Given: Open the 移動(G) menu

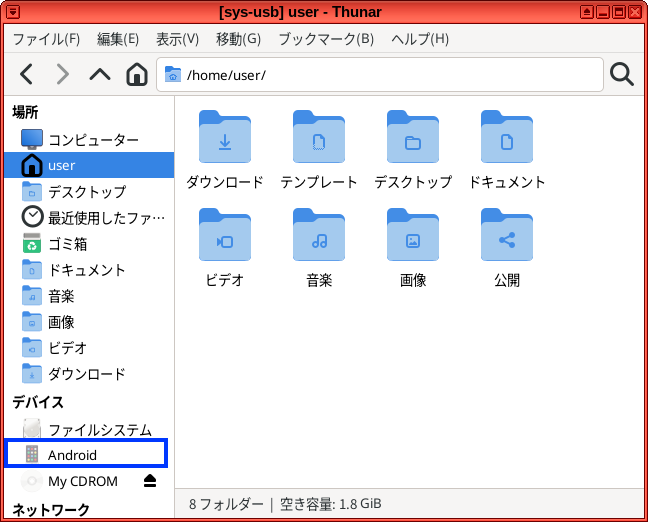Looking at the screenshot, I should (x=238, y=39).
